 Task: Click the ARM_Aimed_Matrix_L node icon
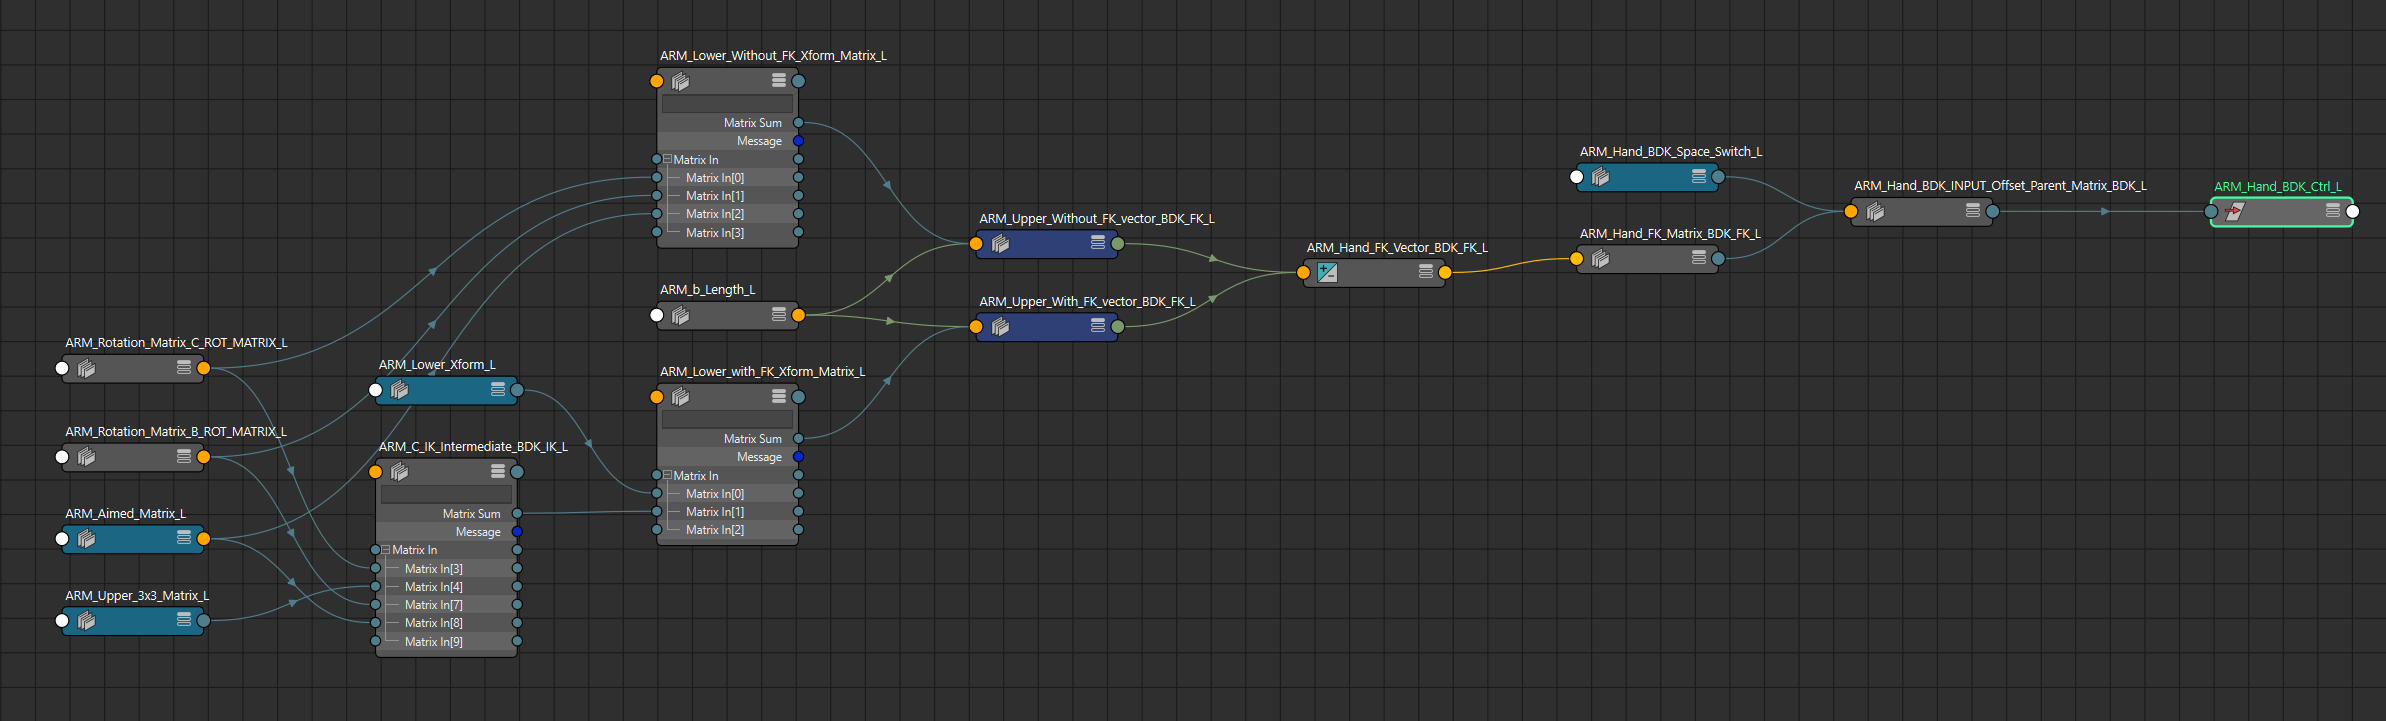(86, 539)
